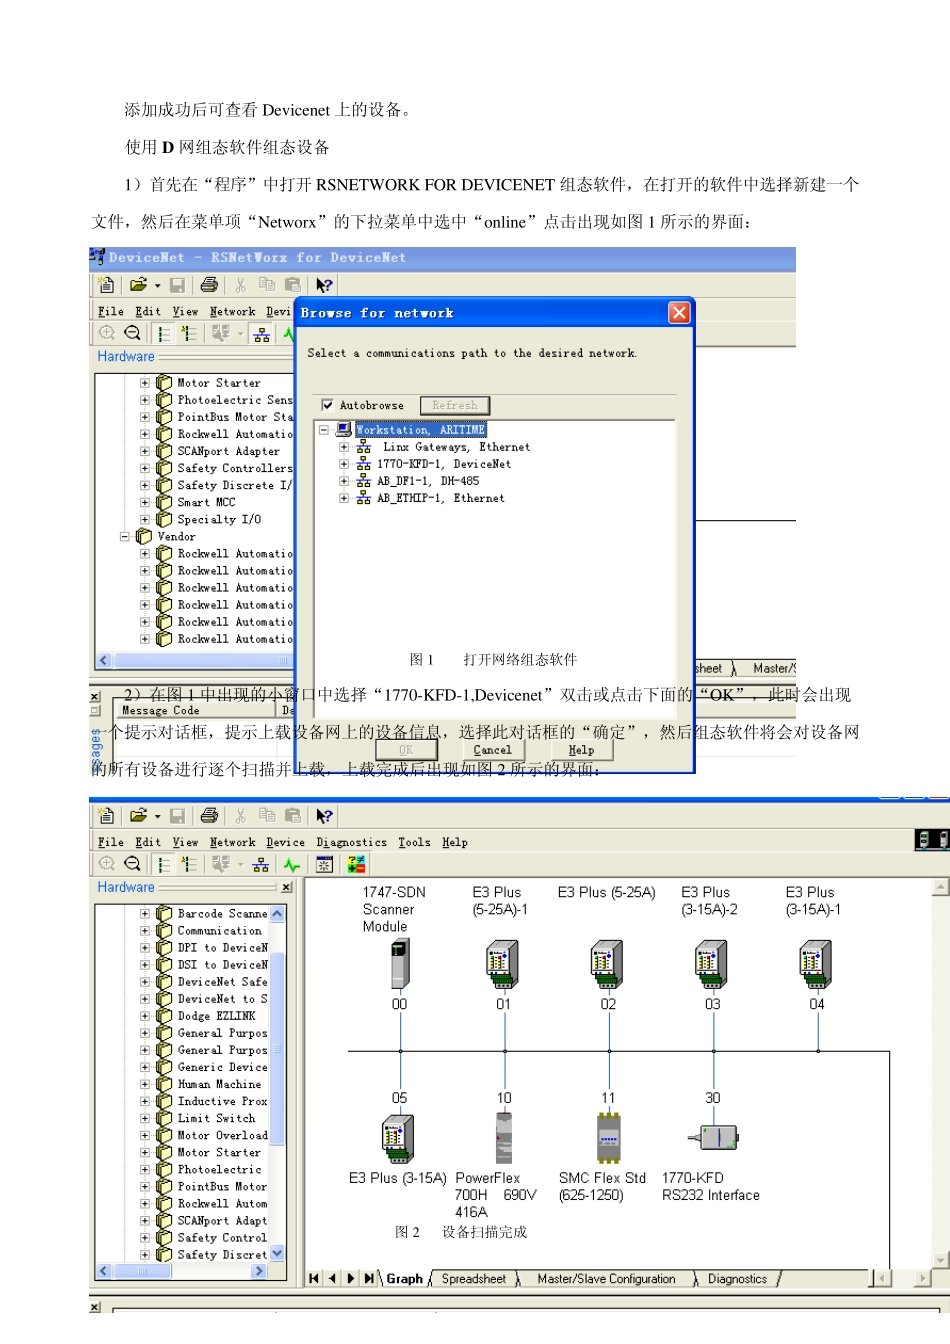Select the PowerFlex 700H device at node 10

[x=504, y=1139]
